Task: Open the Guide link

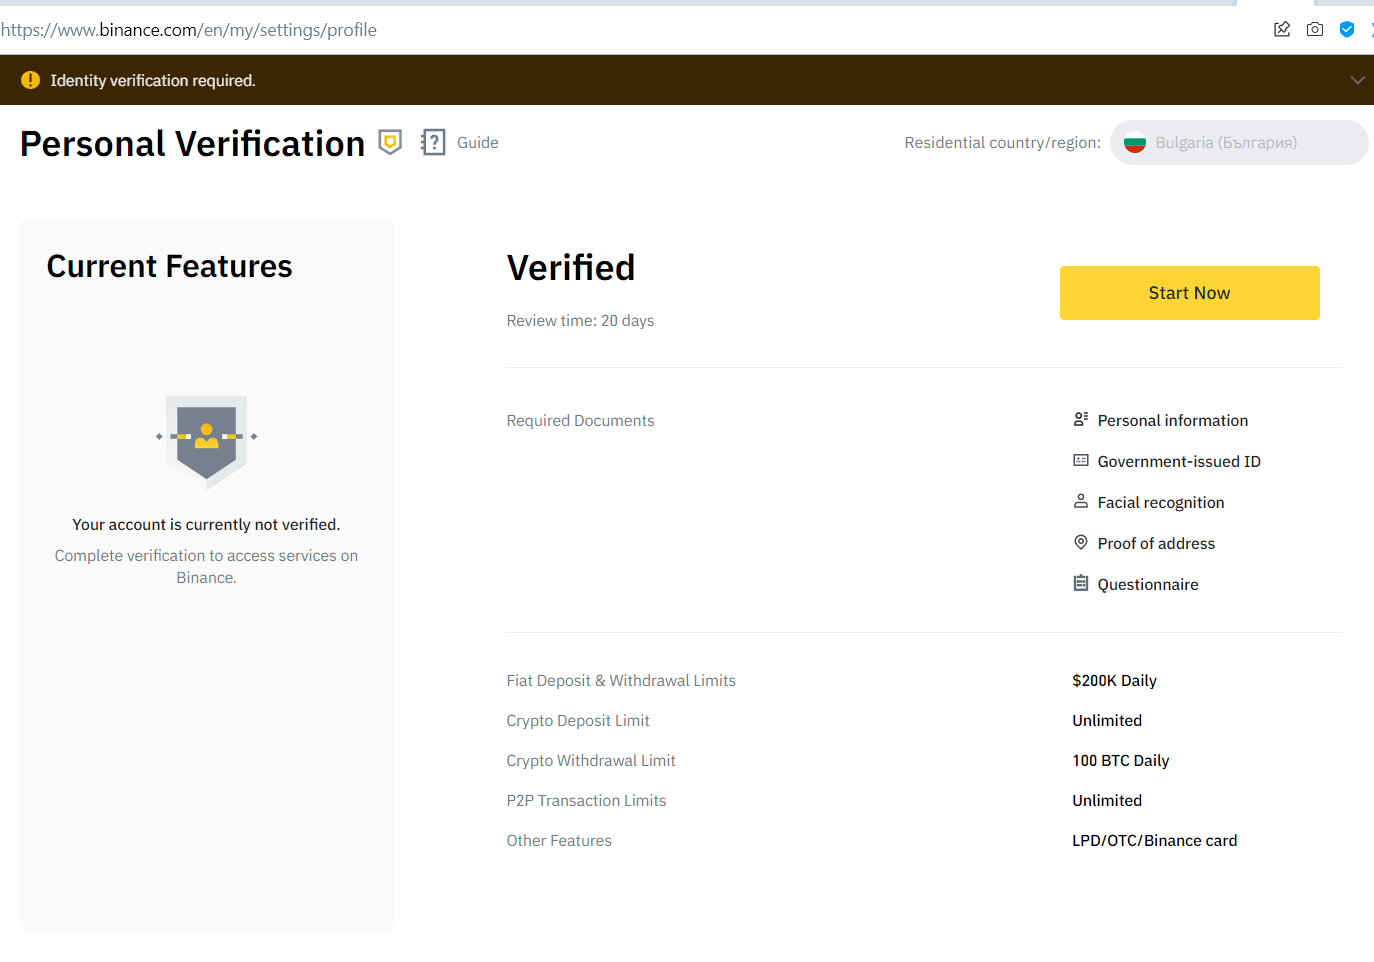Action: 477,143
